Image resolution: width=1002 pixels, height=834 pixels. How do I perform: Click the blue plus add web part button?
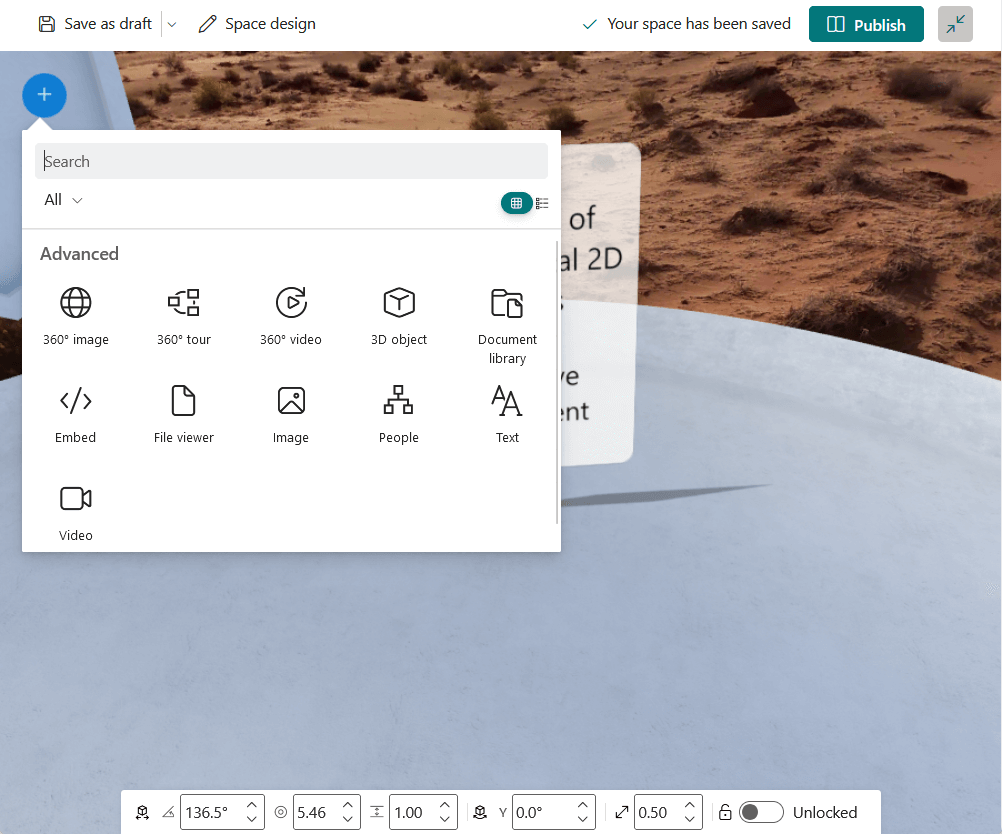pos(44,95)
